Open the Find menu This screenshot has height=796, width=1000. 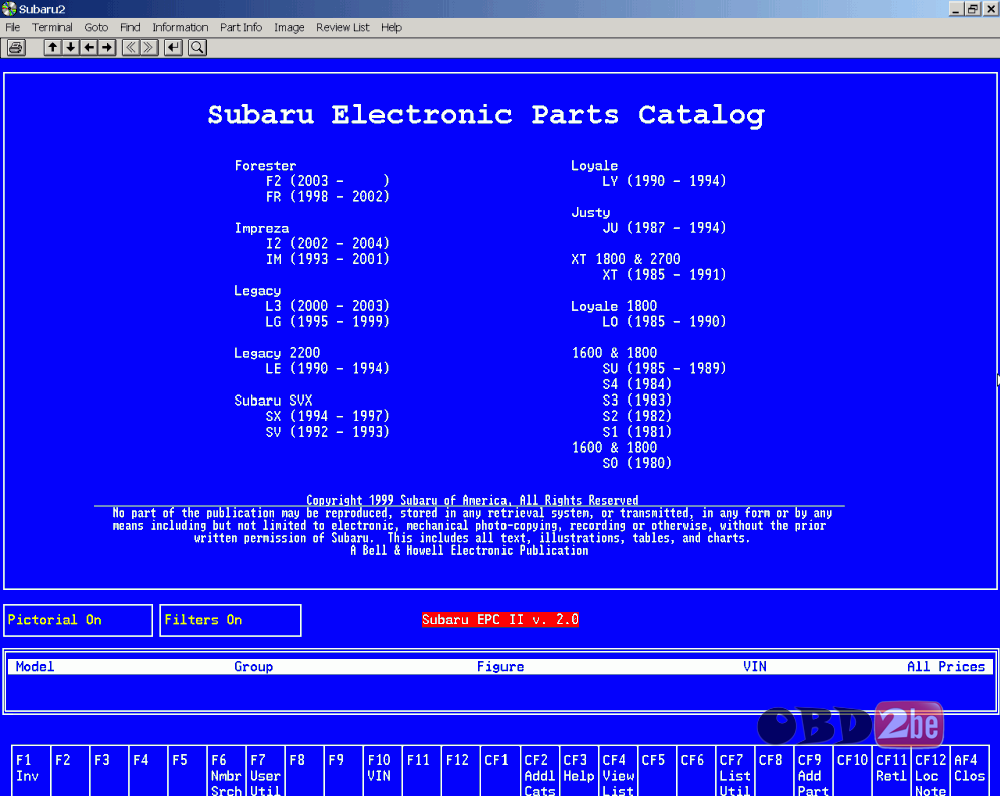[130, 27]
